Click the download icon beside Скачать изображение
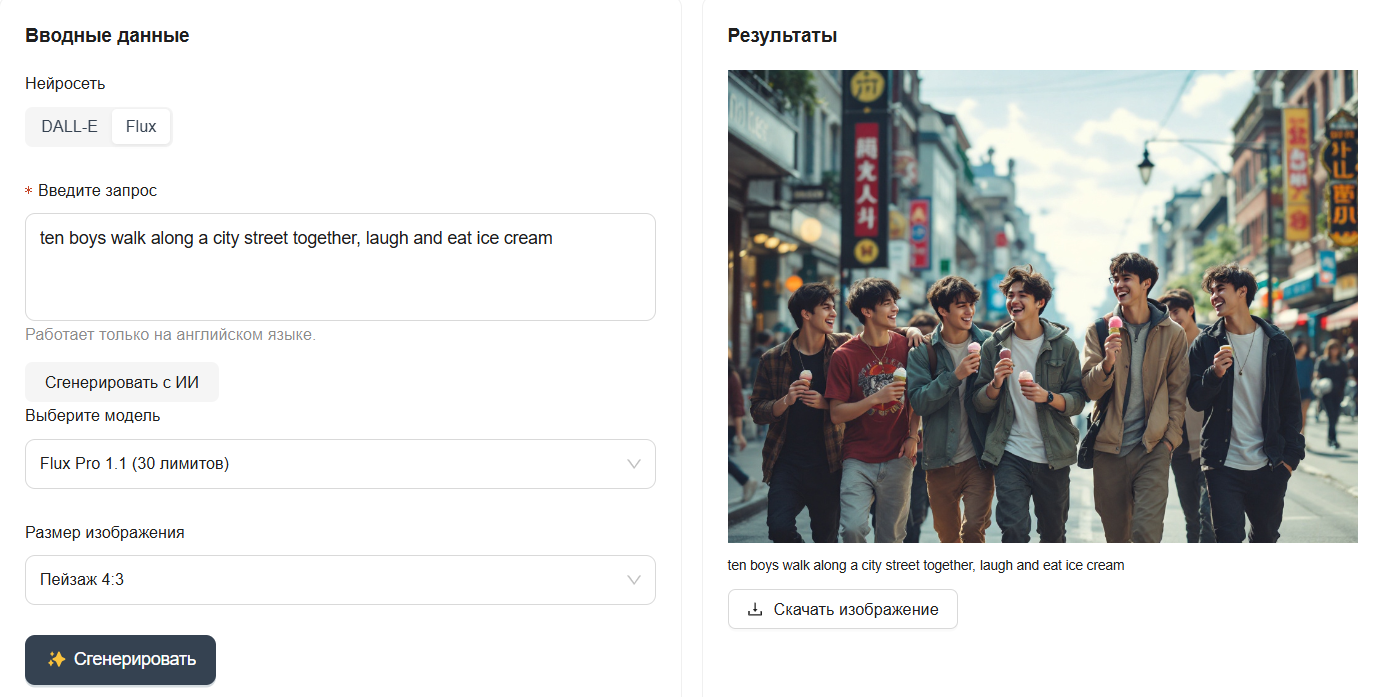The width and height of the screenshot is (1376, 697). click(755, 609)
